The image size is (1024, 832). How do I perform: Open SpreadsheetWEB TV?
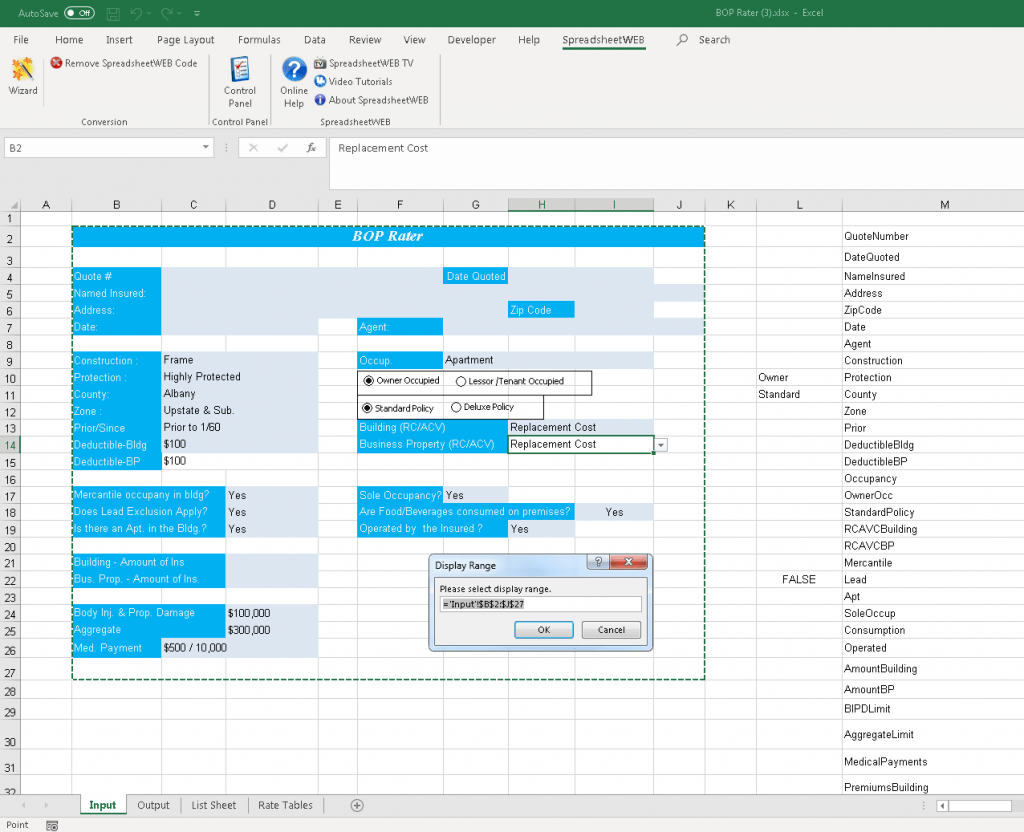[x=364, y=63]
